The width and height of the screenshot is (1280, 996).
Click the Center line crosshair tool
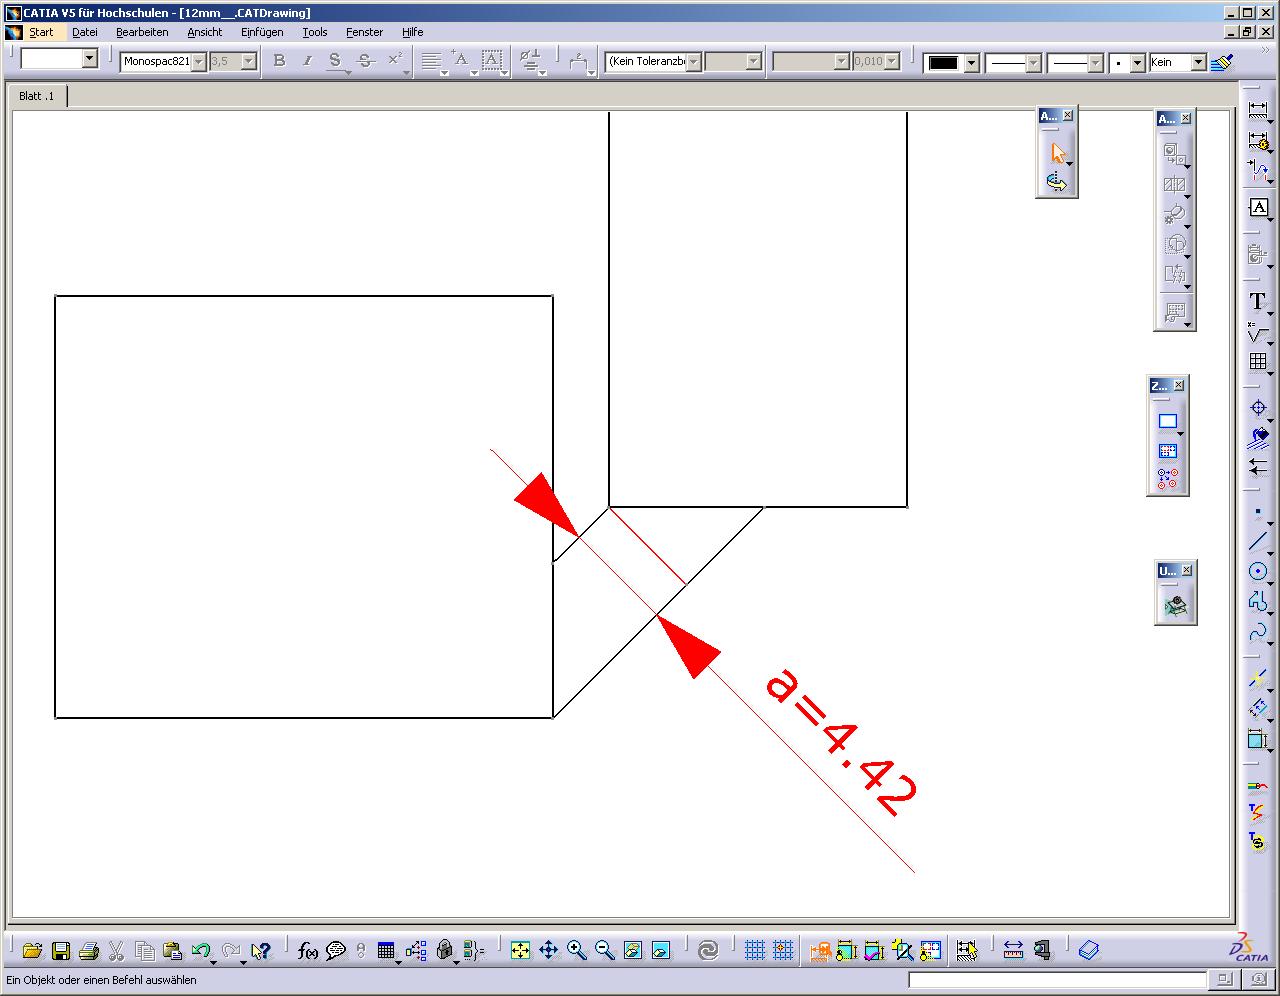click(x=1258, y=407)
